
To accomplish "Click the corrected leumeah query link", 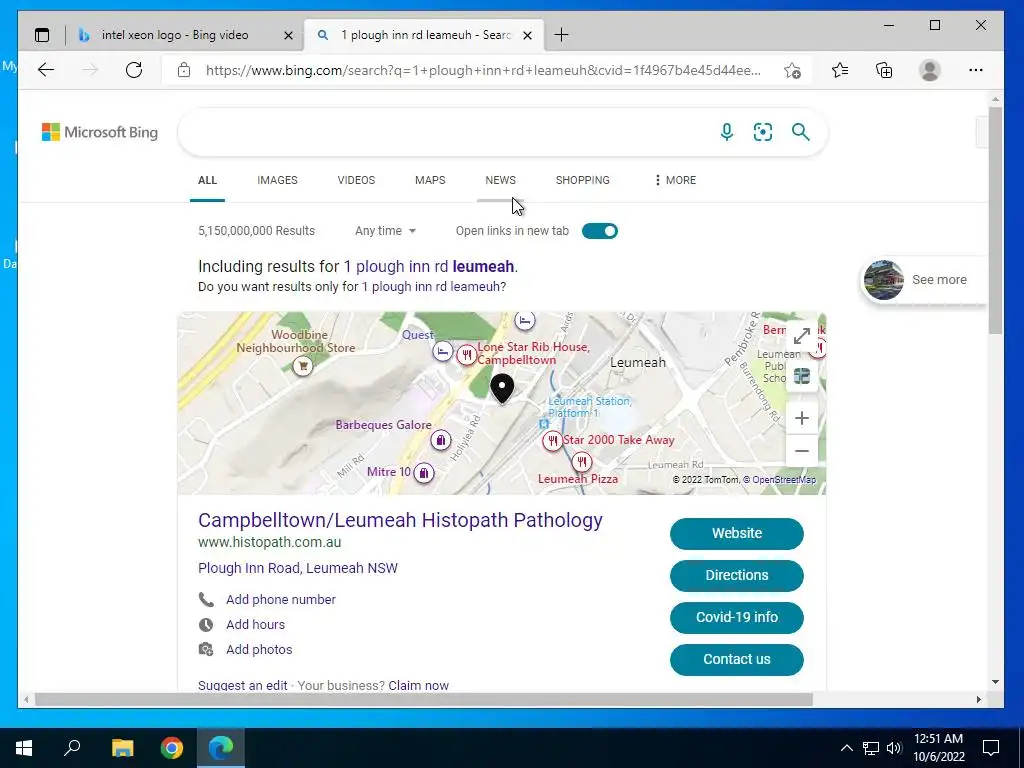I will tap(429, 266).
